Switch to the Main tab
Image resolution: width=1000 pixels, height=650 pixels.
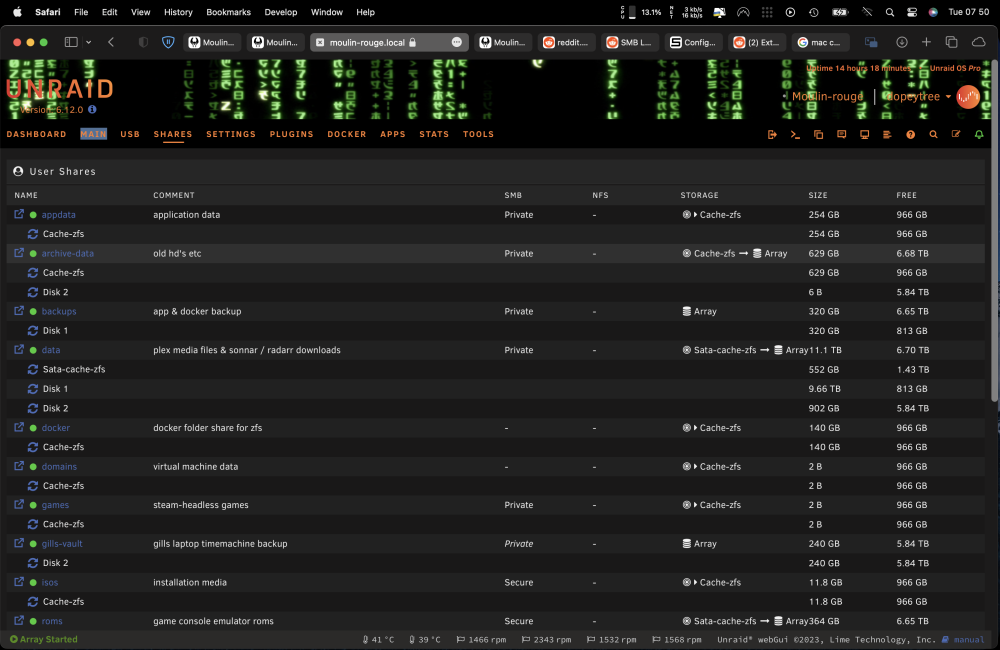pyautogui.click(x=93, y=134)
